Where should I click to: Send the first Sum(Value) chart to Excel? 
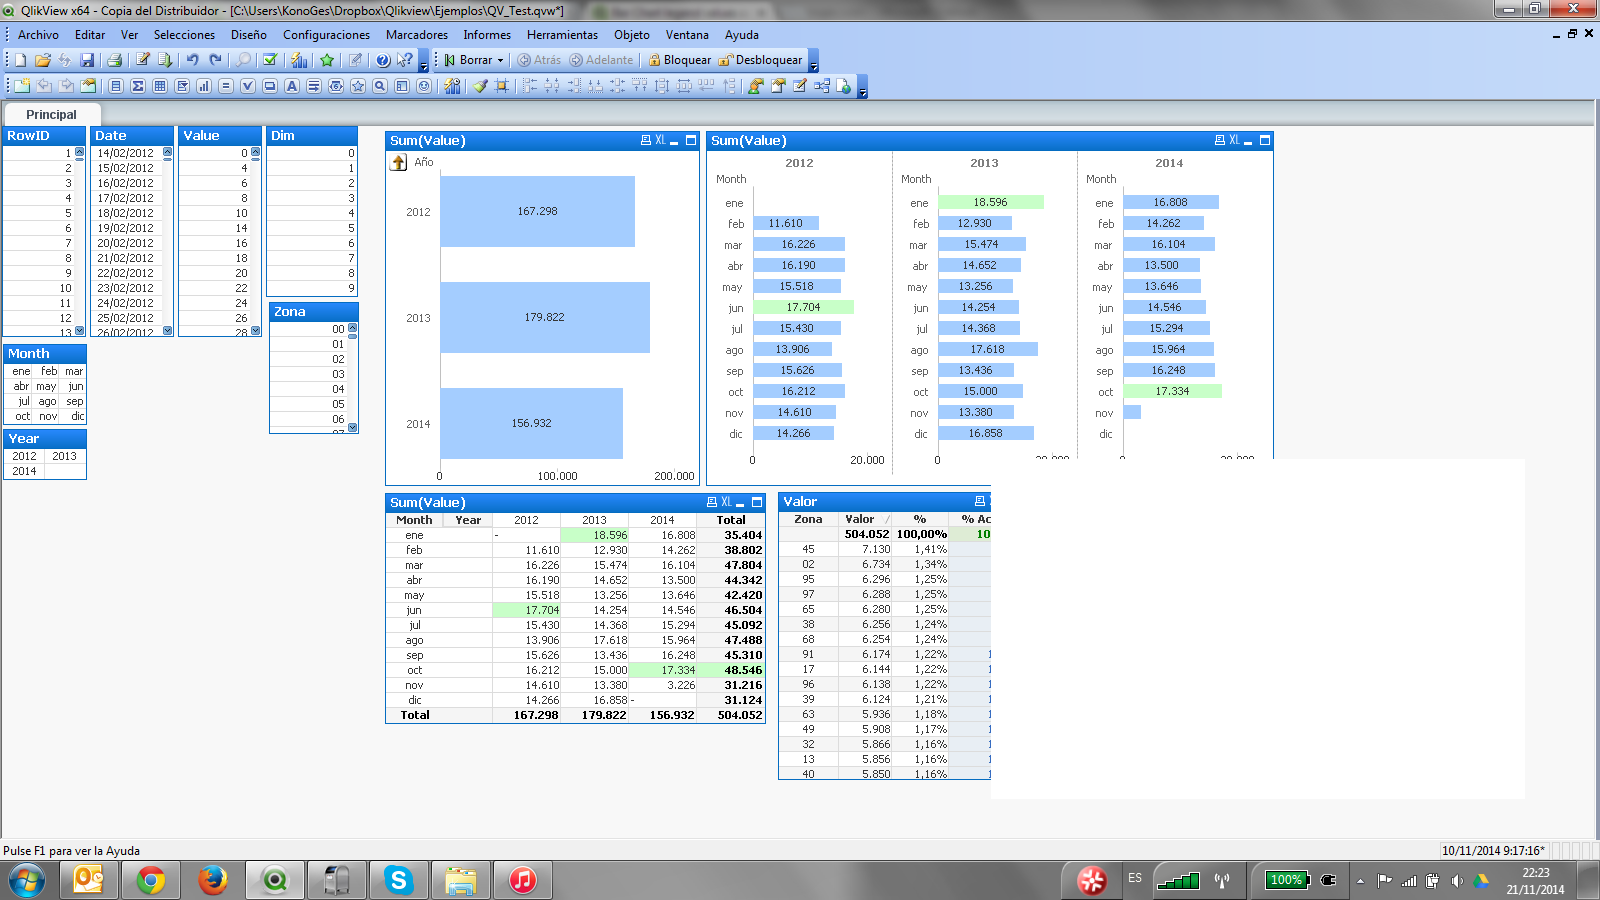(x=660, y=140)
